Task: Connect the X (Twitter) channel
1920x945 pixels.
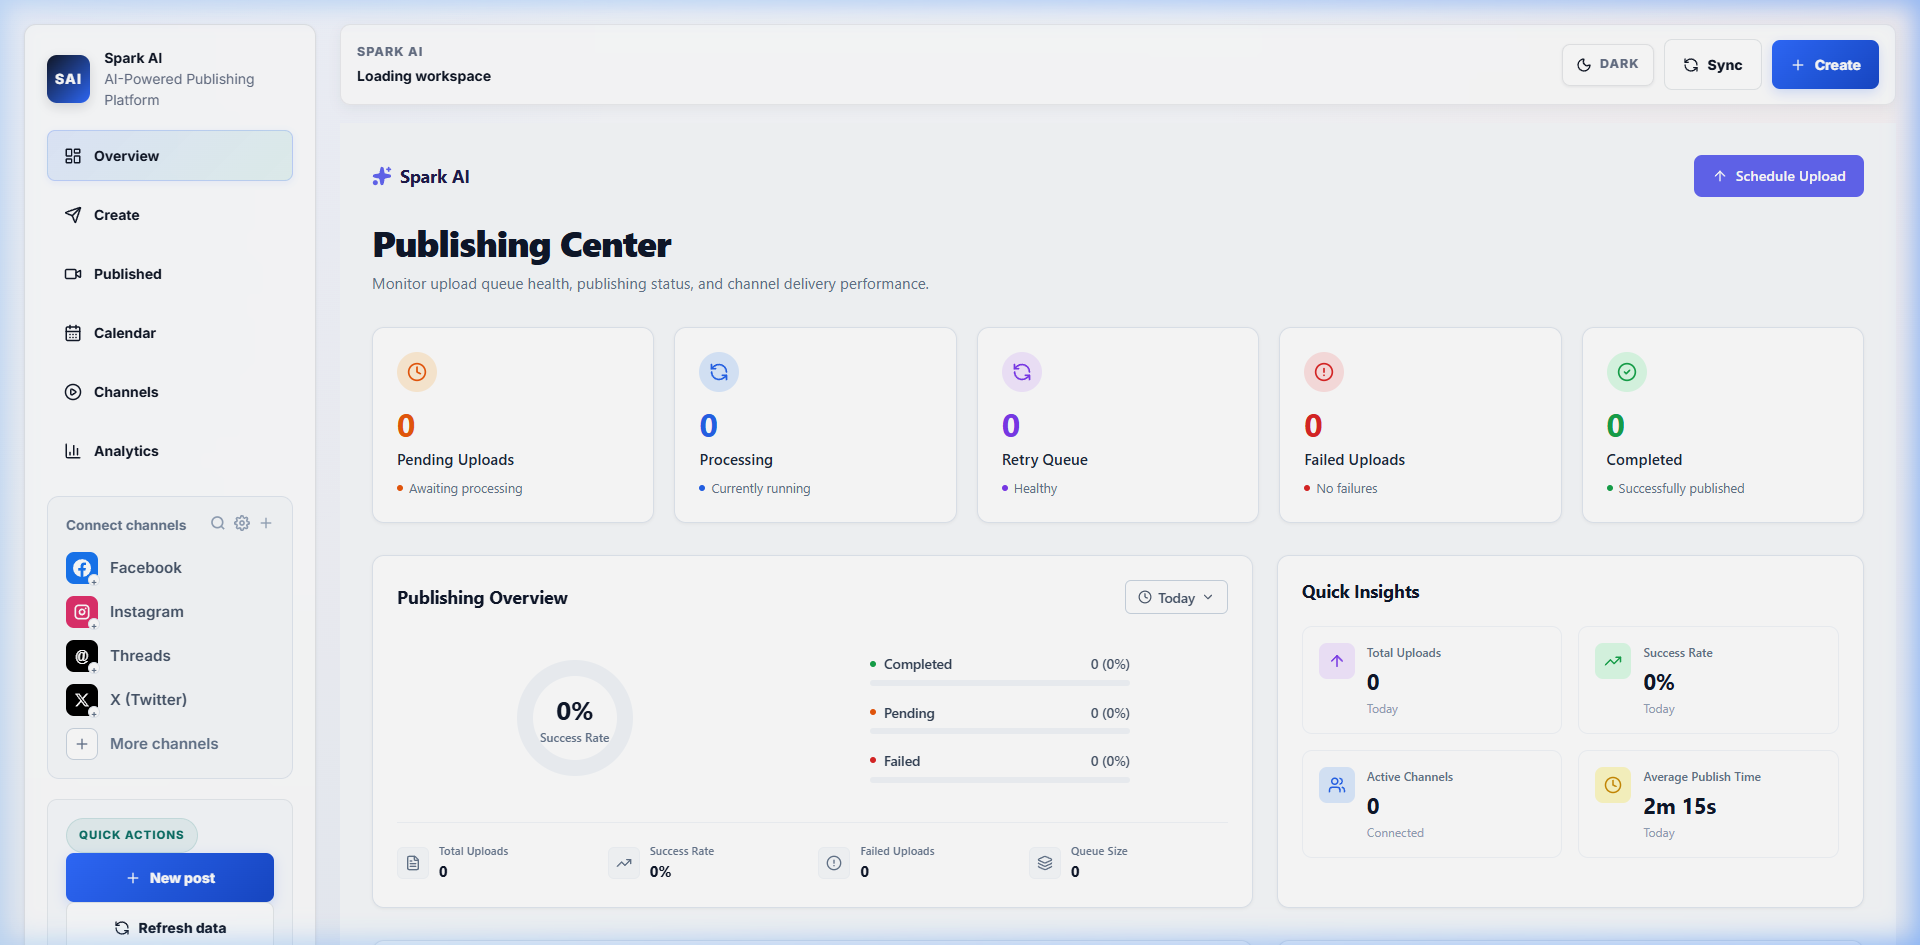Action: (x=170, y=700)
